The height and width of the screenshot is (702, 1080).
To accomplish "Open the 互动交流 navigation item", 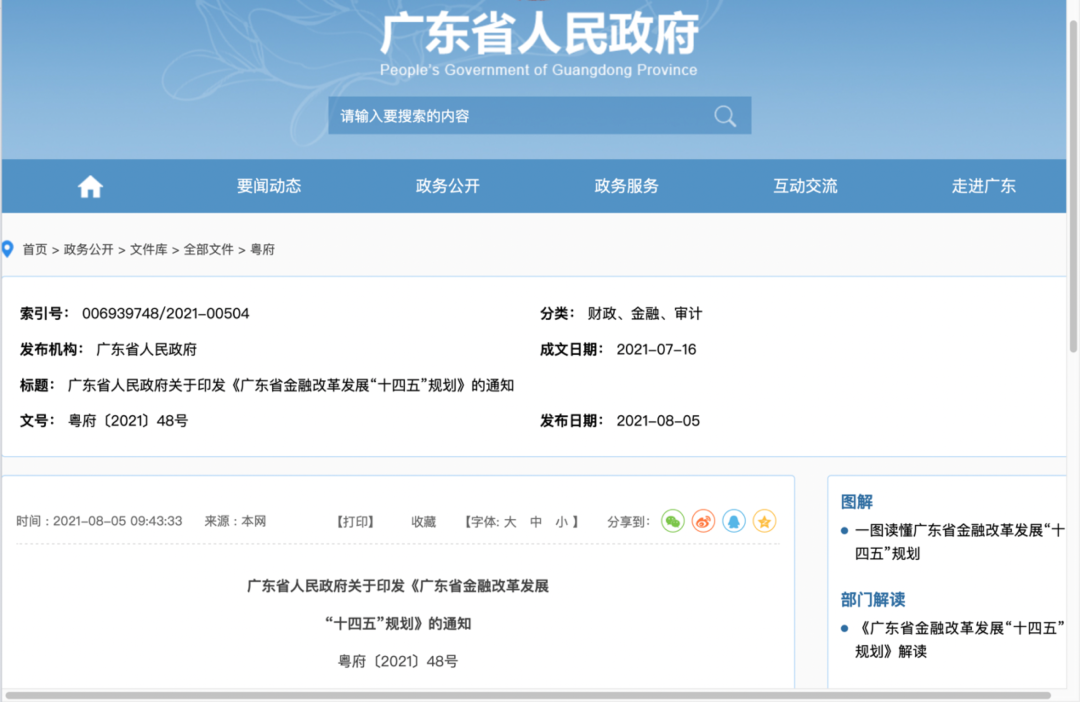I will pos(805,186).
